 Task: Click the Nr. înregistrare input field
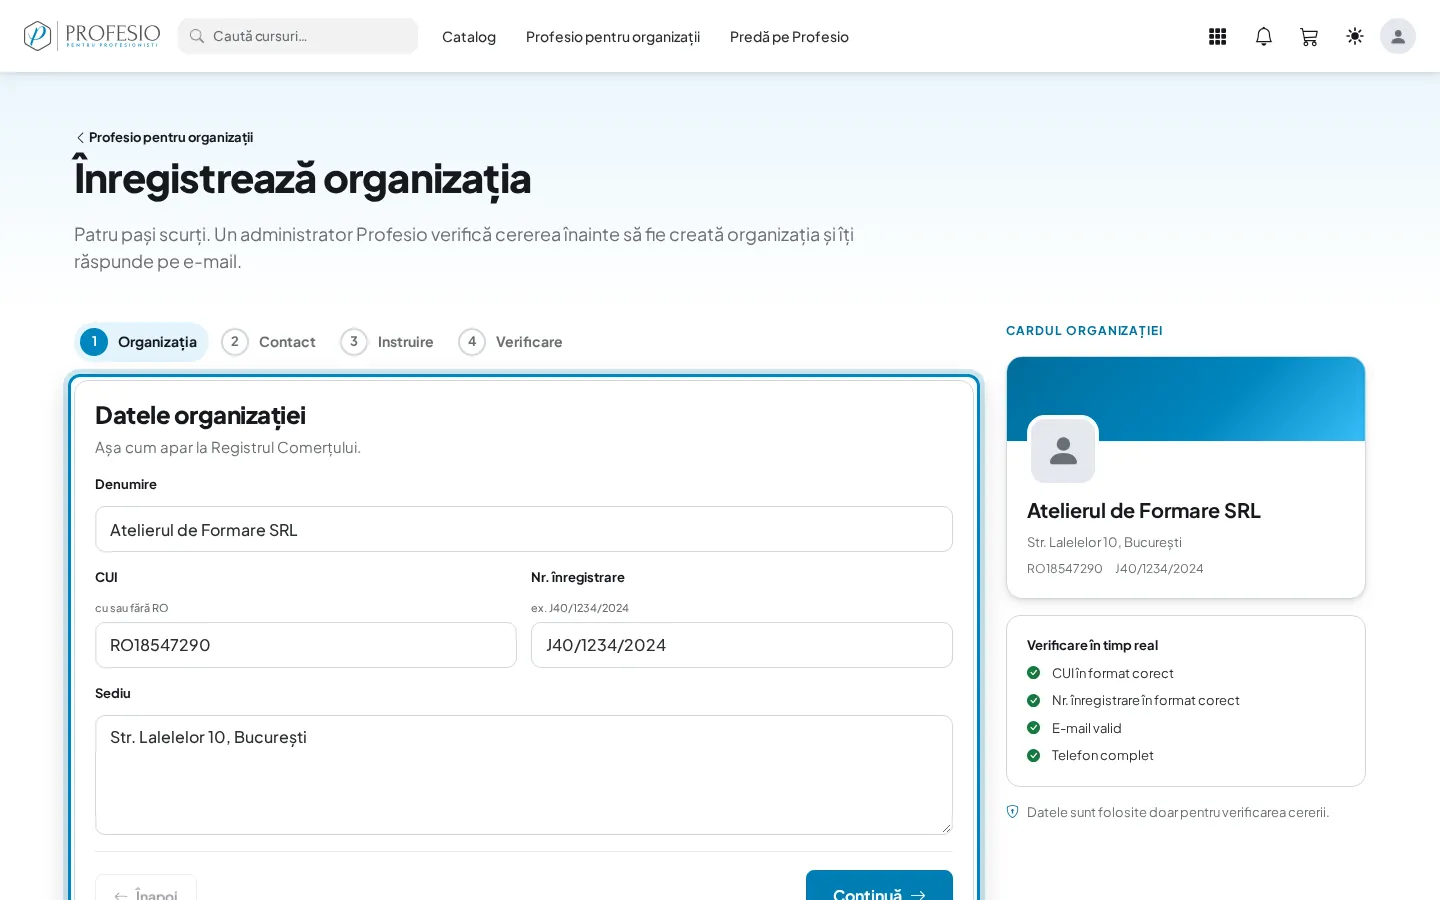point(742,645)
